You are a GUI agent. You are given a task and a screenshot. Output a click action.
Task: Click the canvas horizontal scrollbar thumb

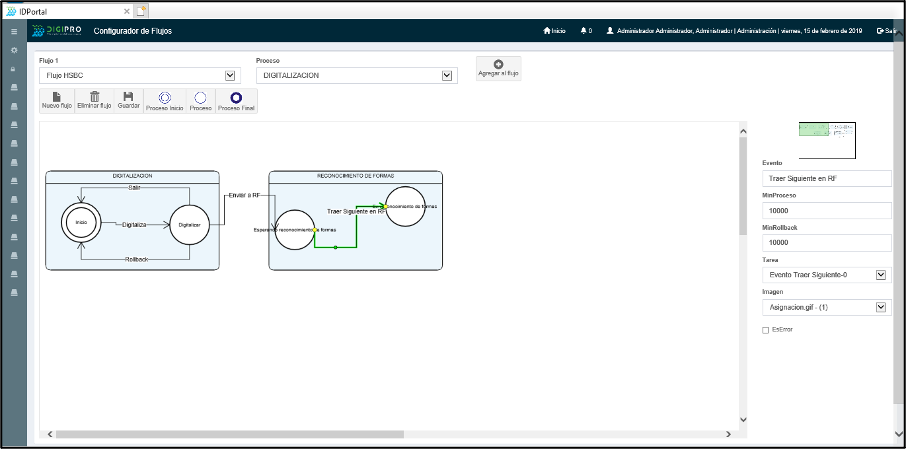click(230, 434)
